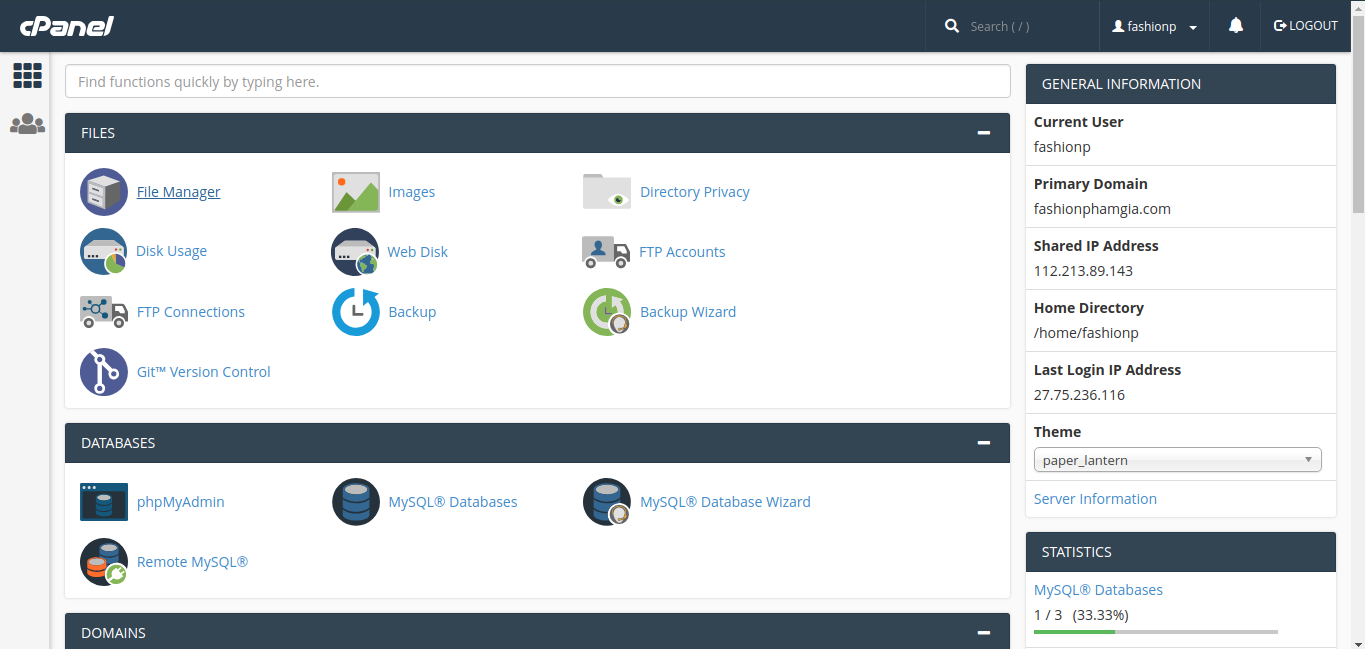Click the Statistics panel header
This screenshot has height=649, width=1365.
1181,552
